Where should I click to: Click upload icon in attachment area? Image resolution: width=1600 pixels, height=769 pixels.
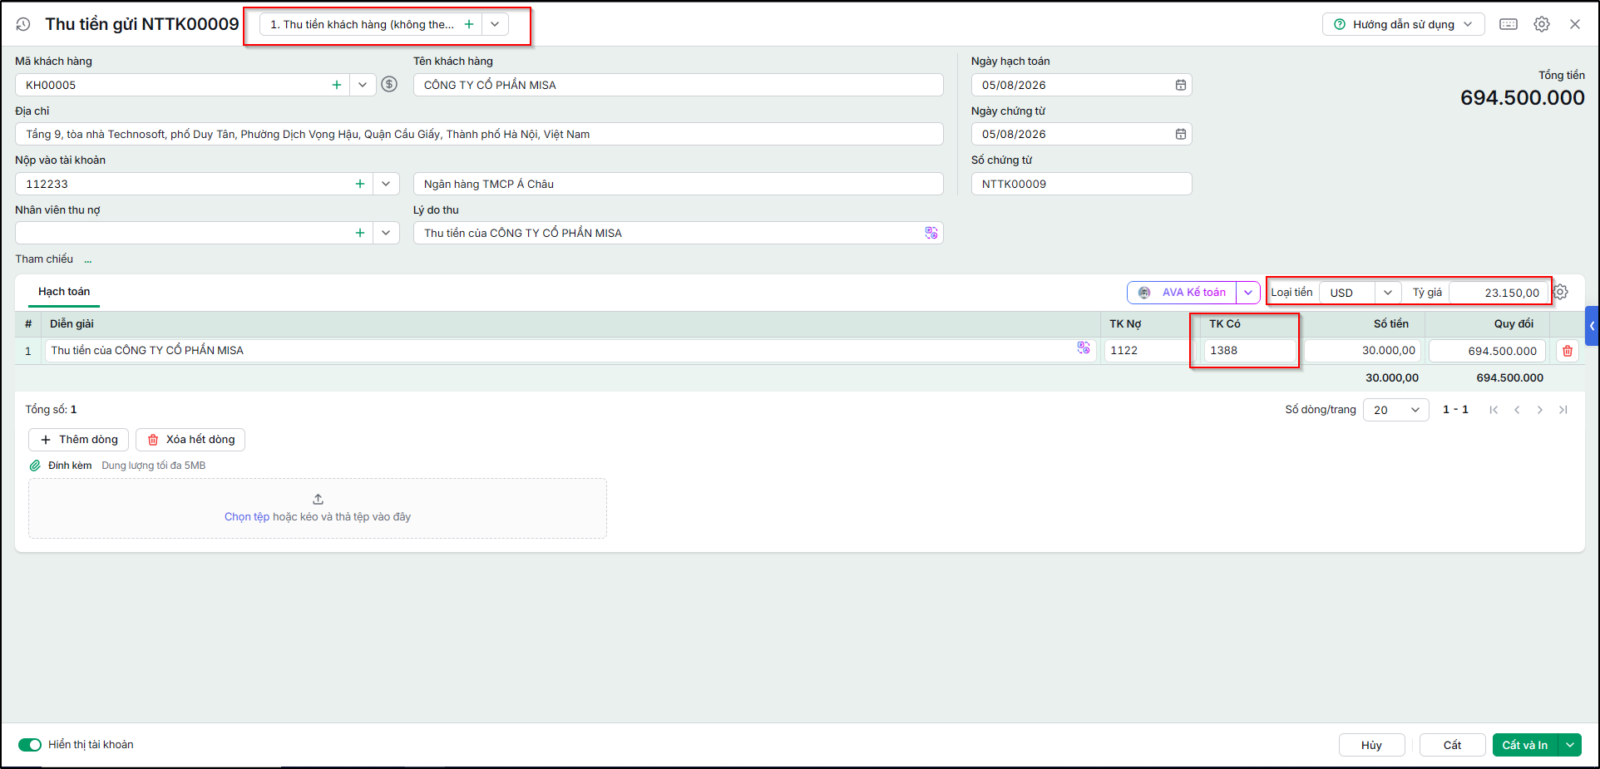pyautogui.click(x=318, y=499)
